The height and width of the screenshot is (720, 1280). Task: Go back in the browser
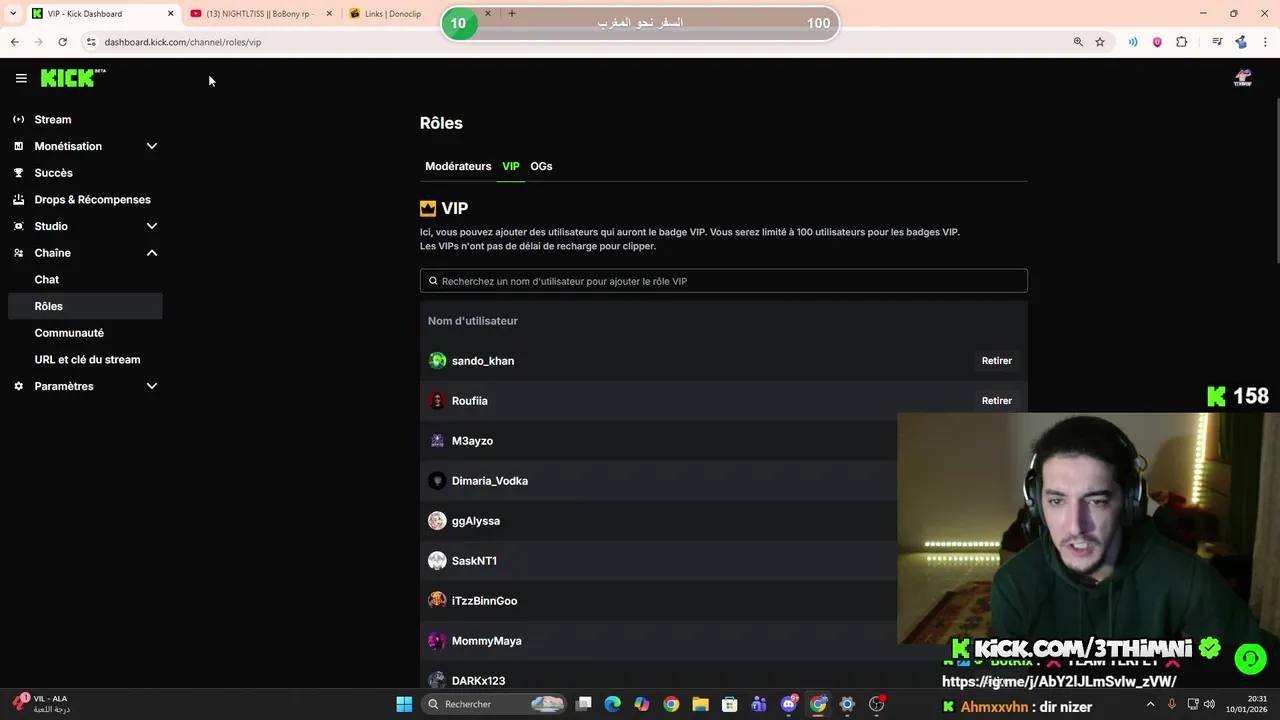[15, 42]
